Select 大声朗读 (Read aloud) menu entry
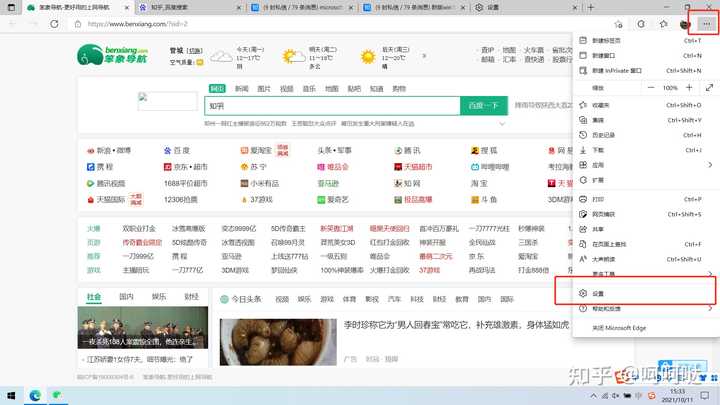 click(646, 259)
